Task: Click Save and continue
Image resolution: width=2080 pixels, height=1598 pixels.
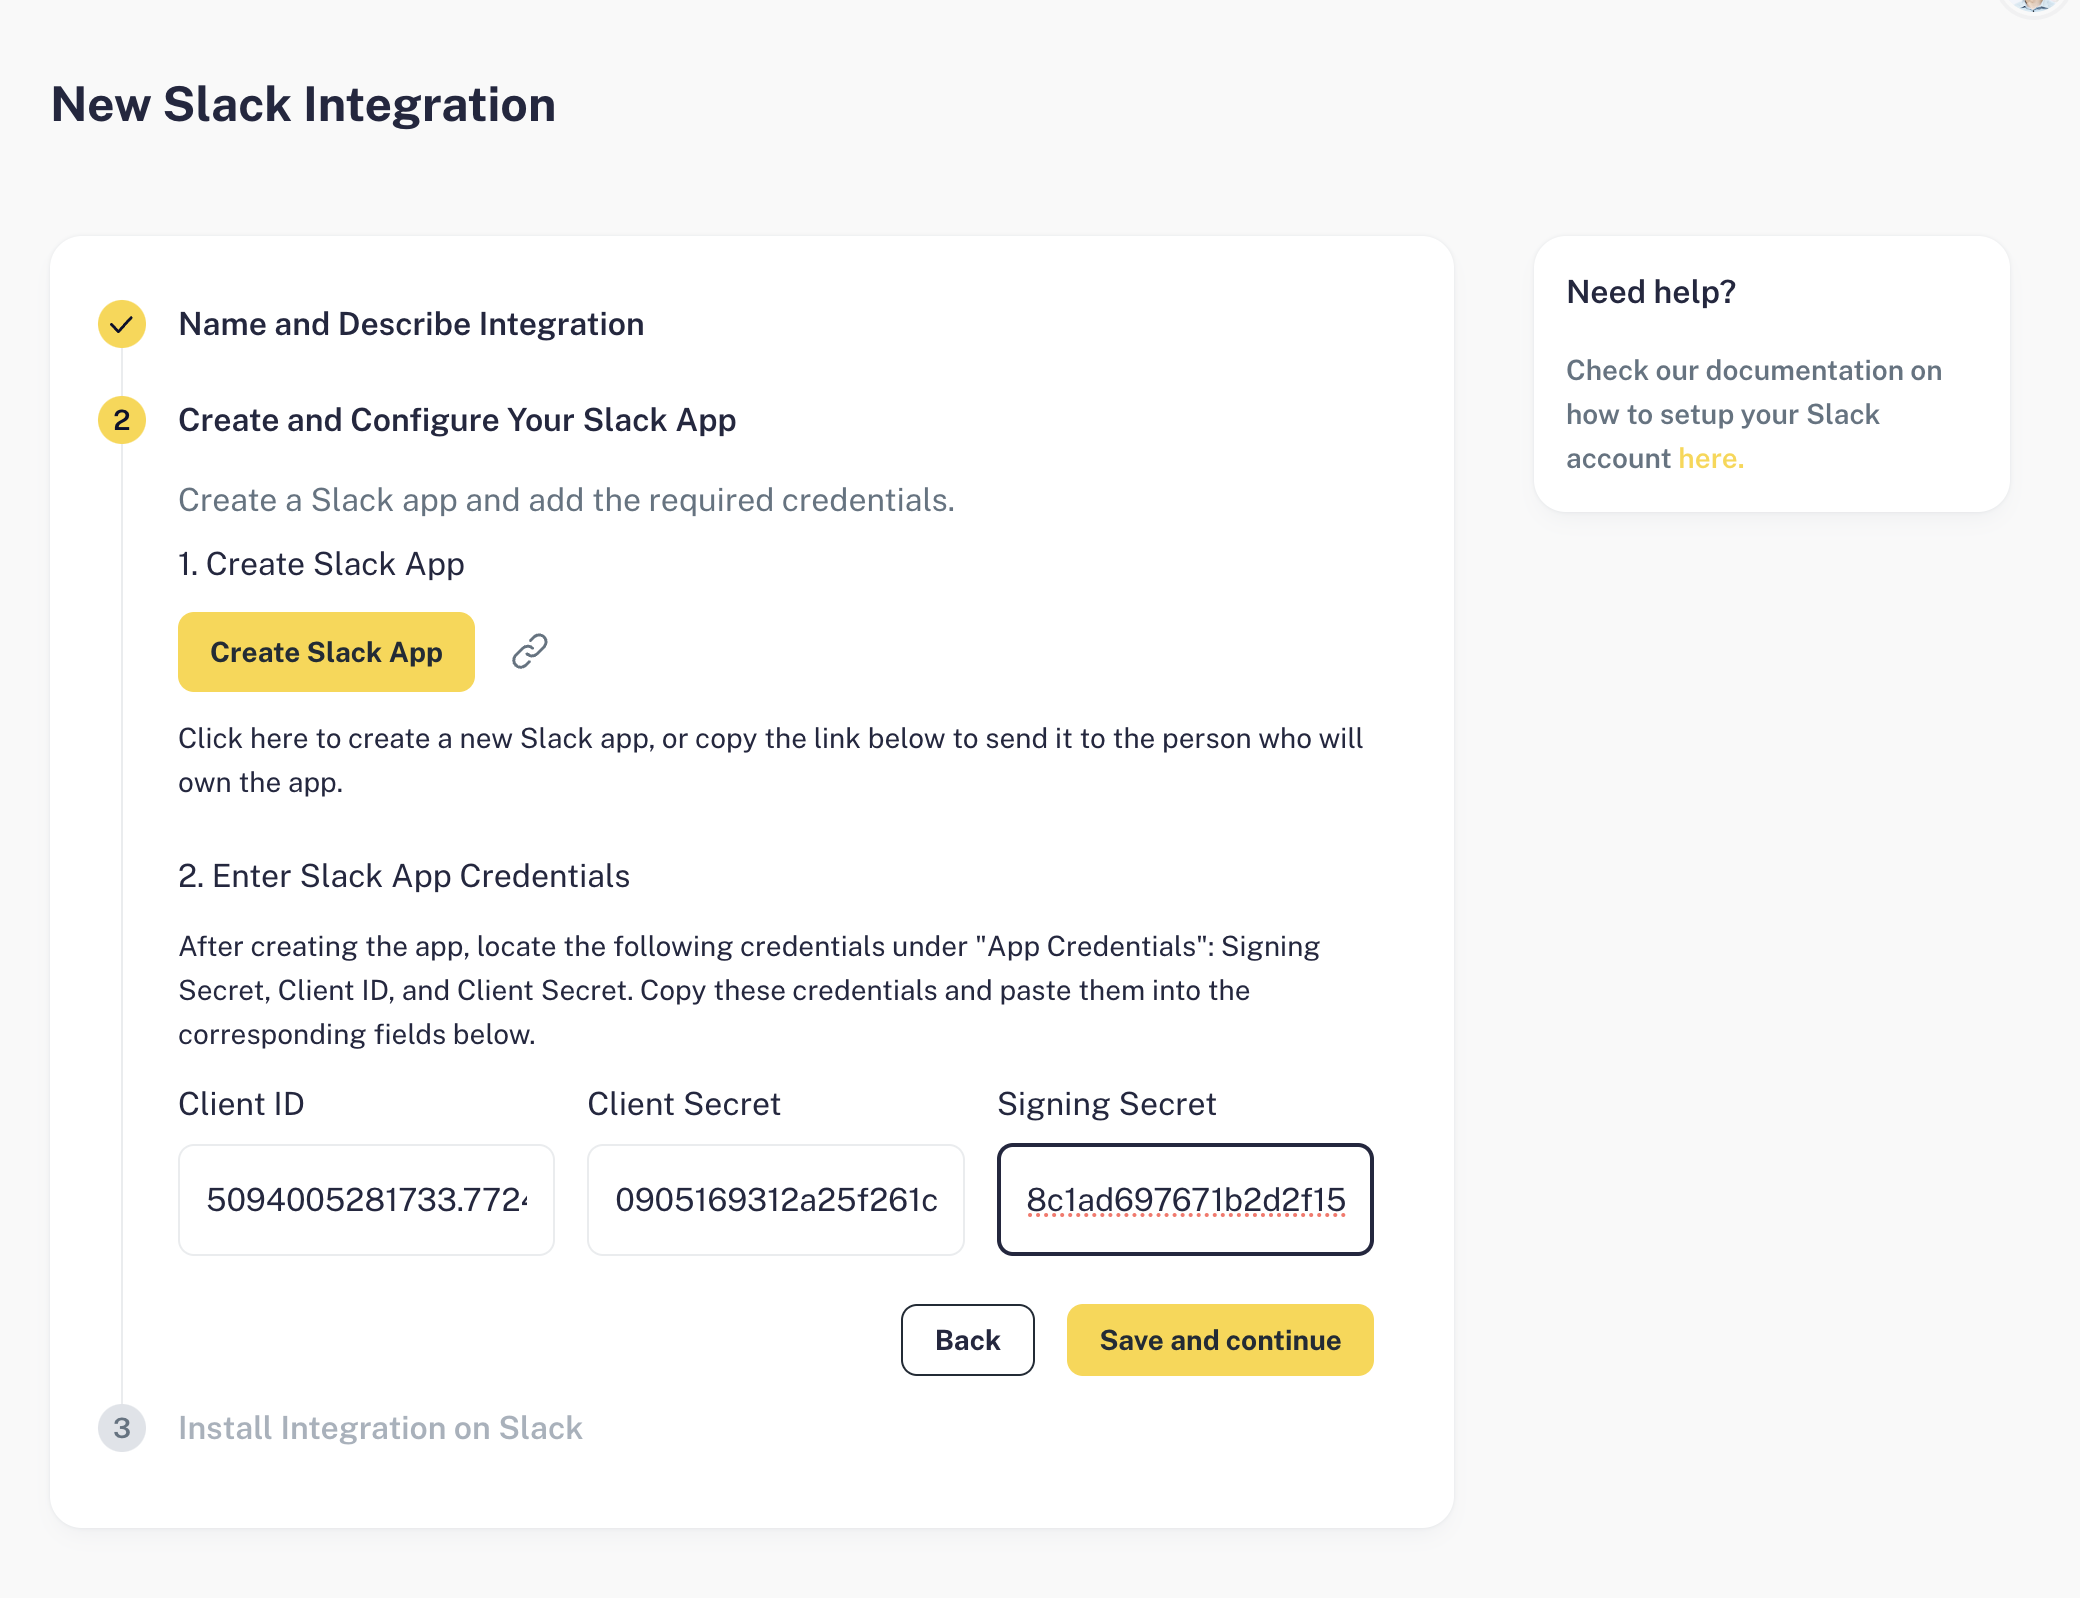Action: tap(1220, 1340)
